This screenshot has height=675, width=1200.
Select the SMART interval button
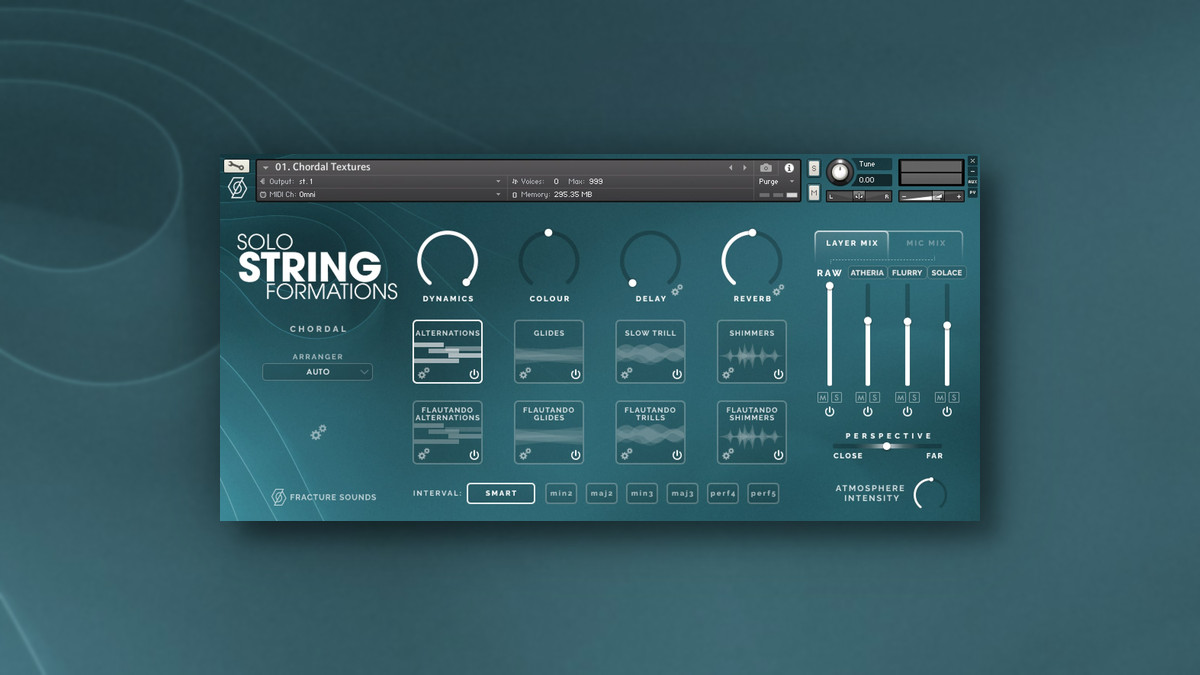click(501, 493)
